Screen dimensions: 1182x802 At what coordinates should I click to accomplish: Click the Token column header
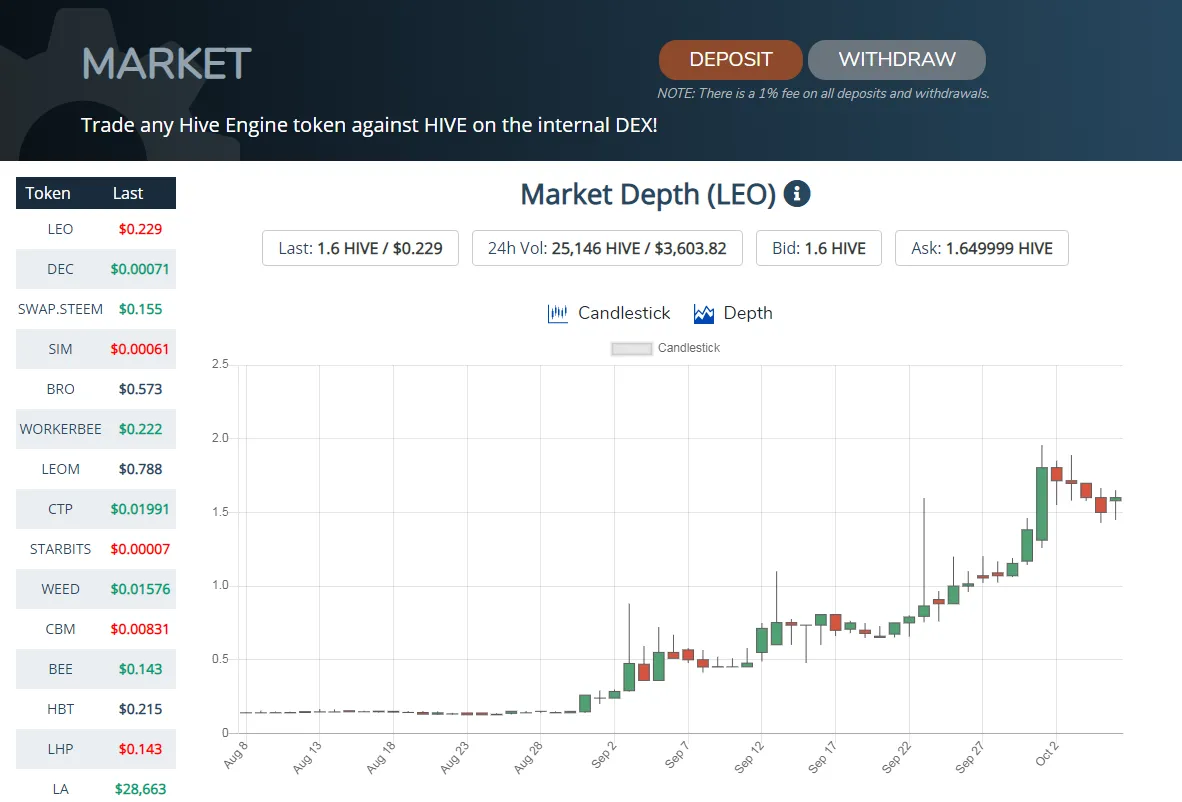point(48,193)
